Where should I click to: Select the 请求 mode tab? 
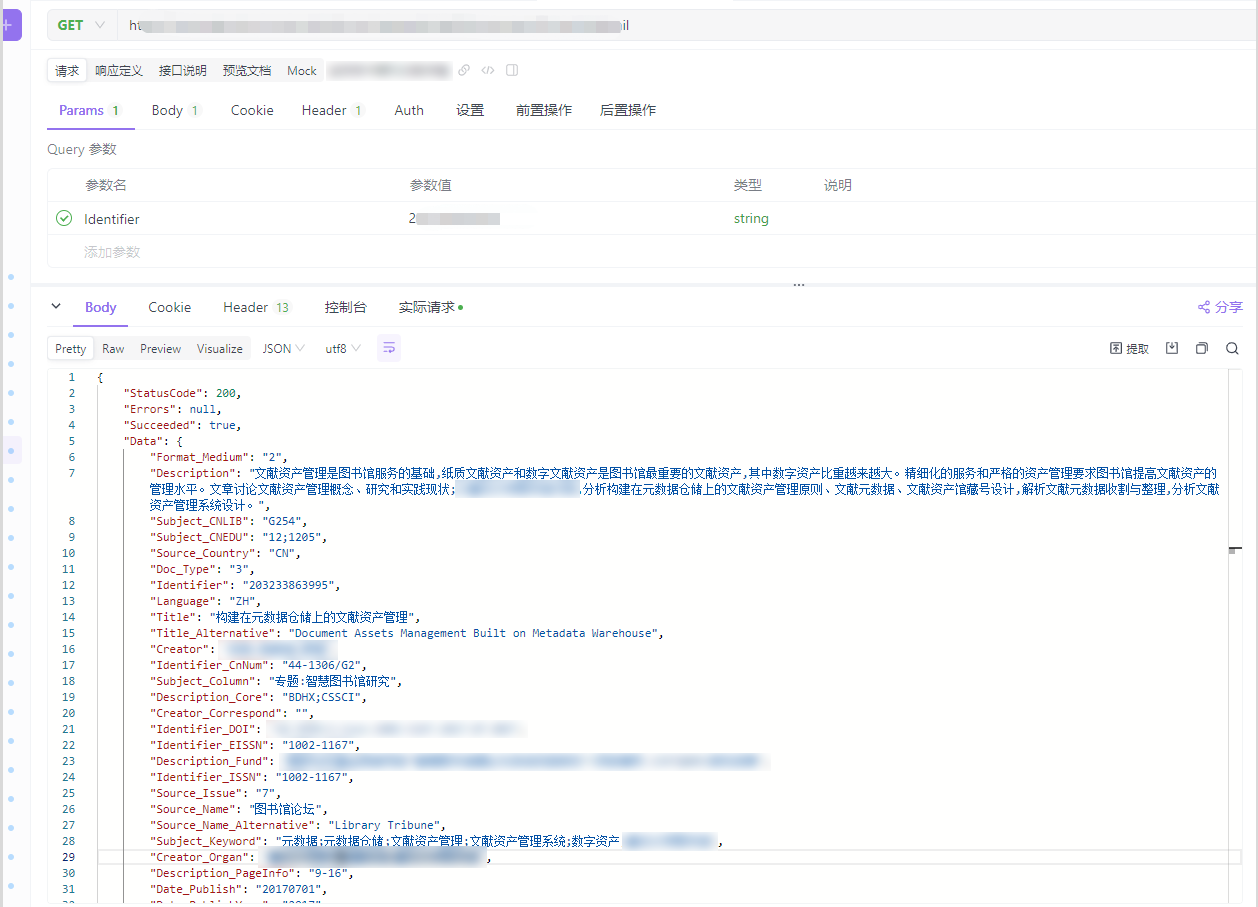point(67,71)
